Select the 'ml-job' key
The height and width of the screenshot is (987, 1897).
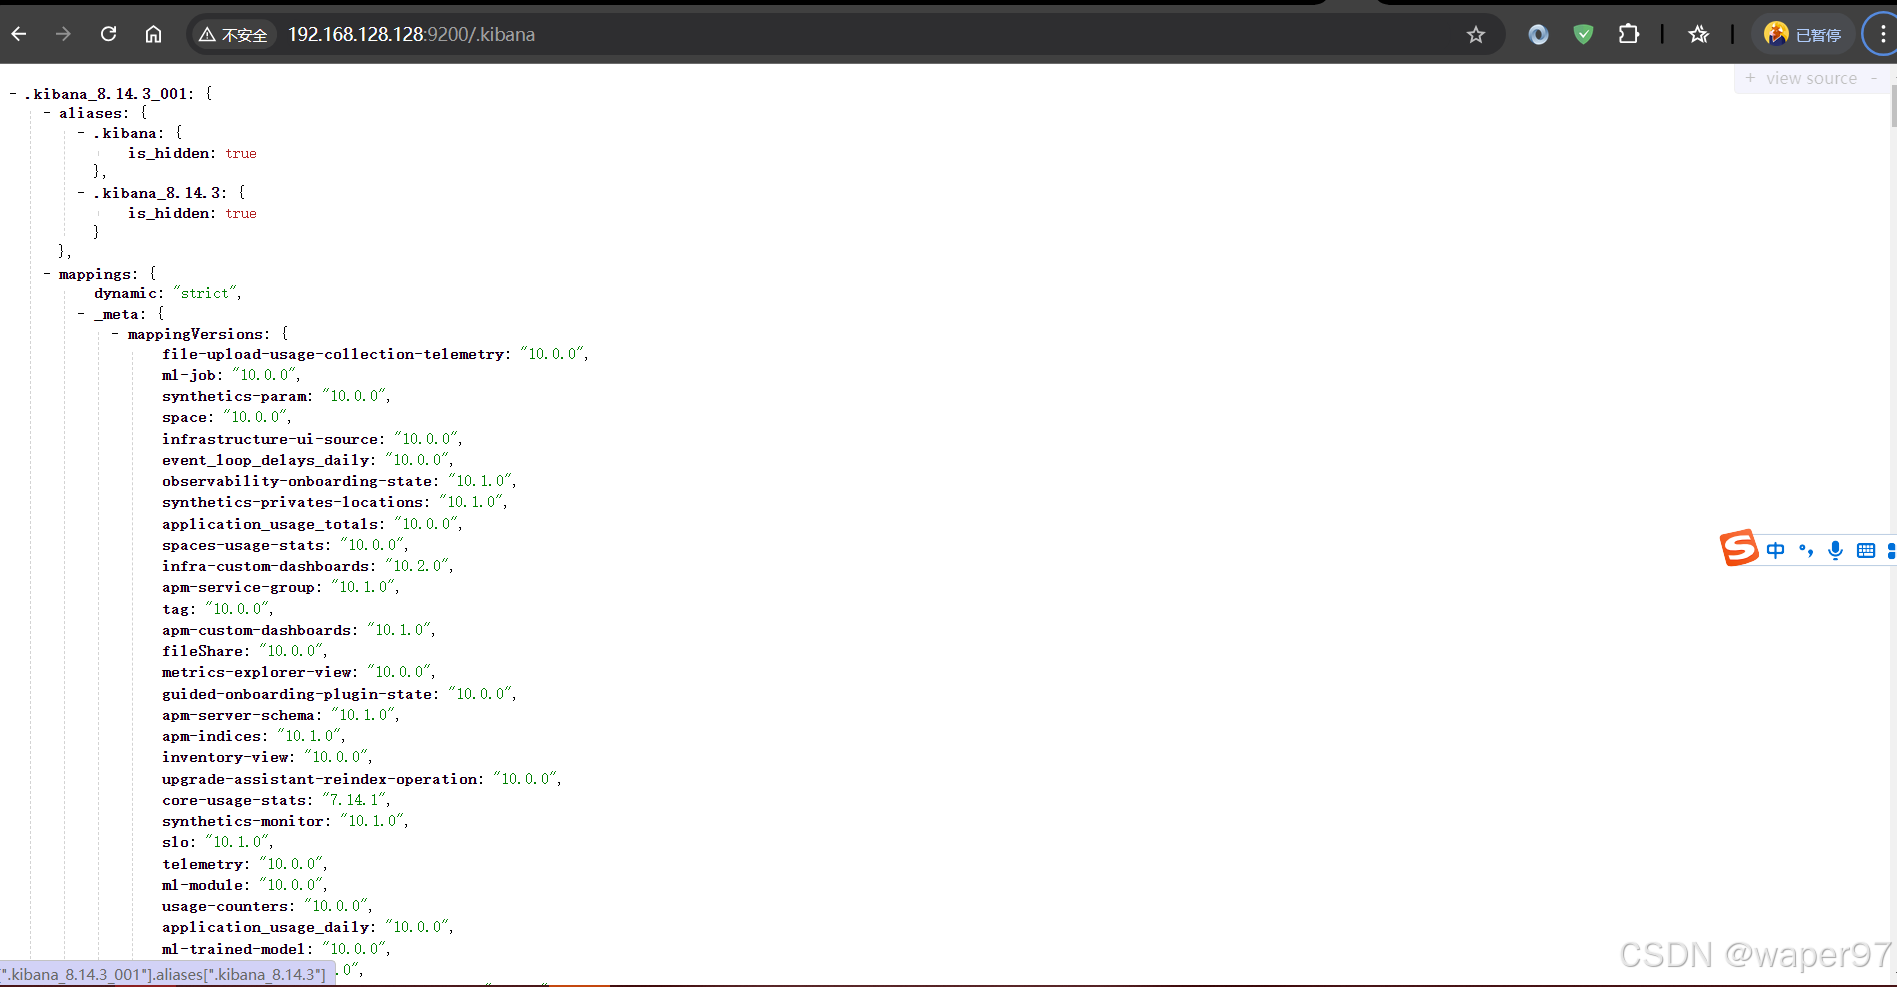tap(189, 375)
